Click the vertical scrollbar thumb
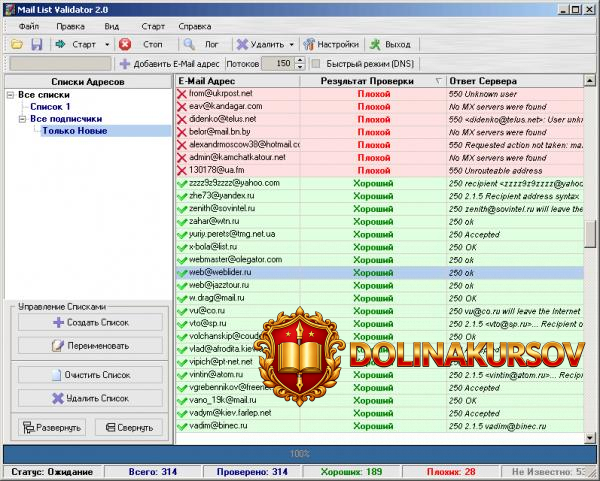600x481 pixels. pyautogui.click(x=590, y=233)
